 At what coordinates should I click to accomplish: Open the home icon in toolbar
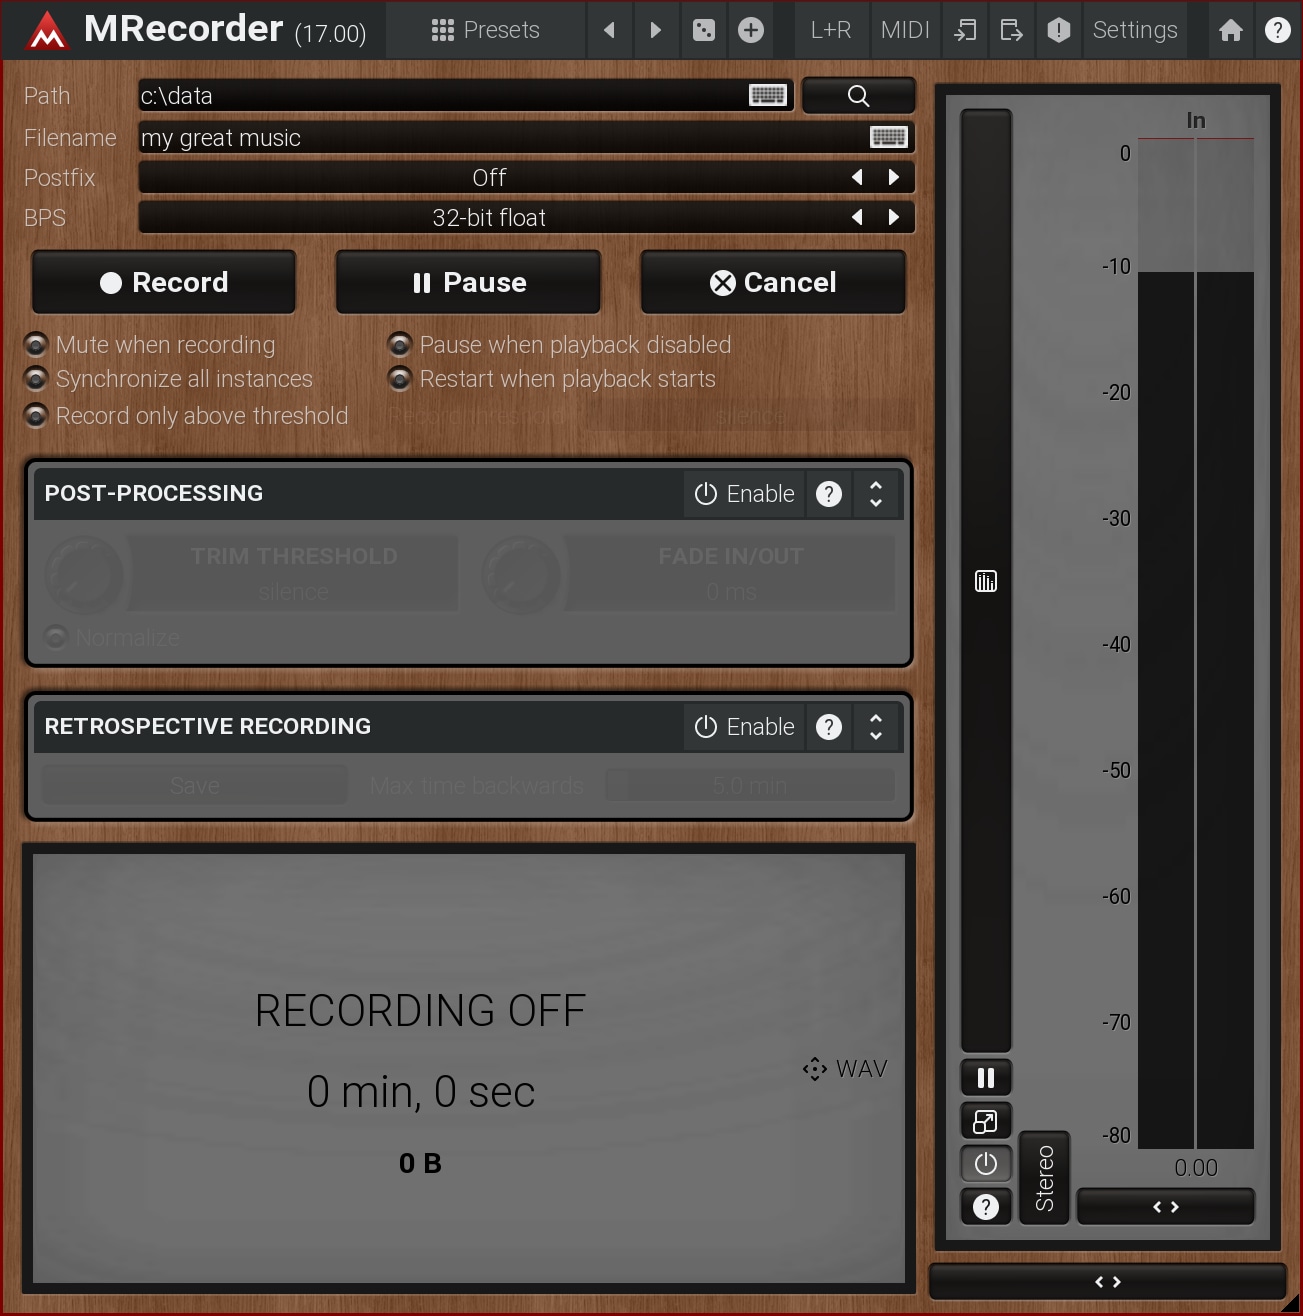click(x=1231, y=30)
